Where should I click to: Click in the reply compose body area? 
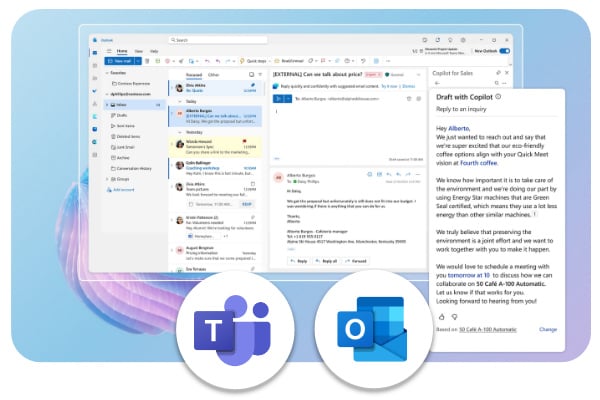click(x=347, y=130)
